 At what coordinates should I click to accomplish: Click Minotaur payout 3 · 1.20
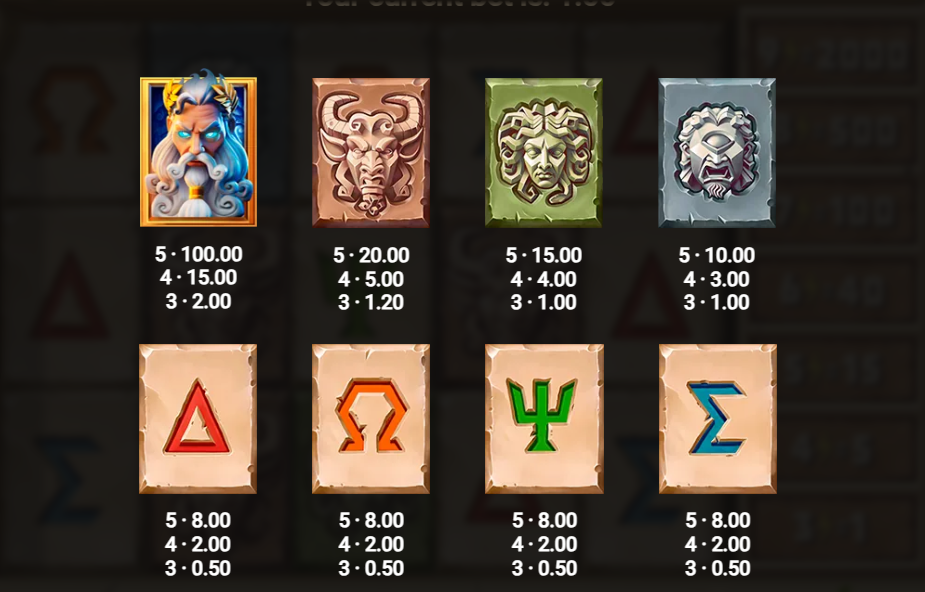[x=371, y=302]
